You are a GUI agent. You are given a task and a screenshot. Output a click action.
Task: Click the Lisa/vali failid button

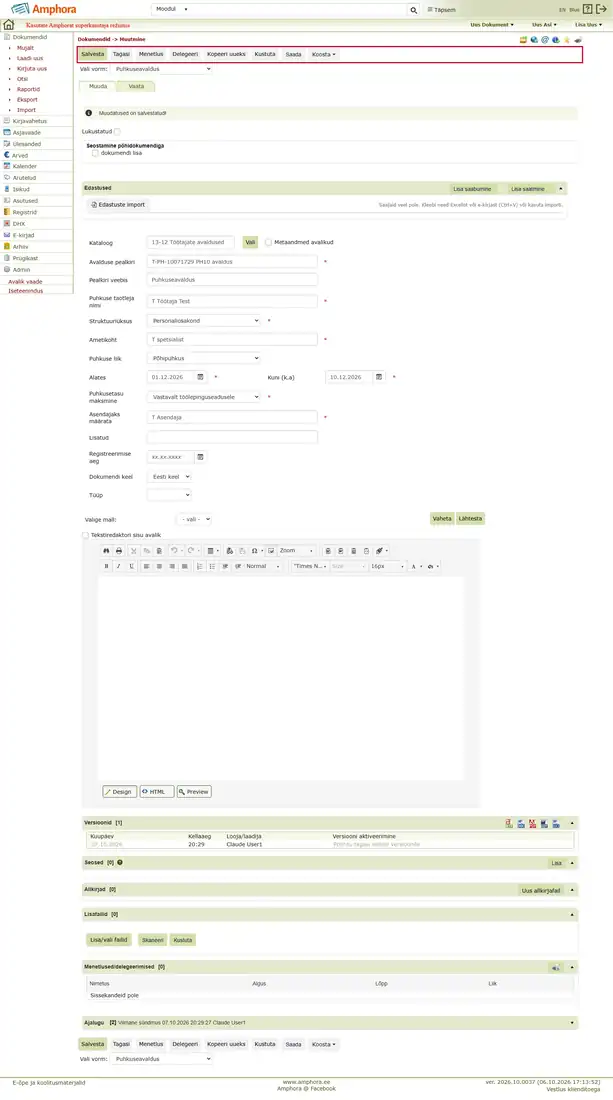(x=109, y=939)
